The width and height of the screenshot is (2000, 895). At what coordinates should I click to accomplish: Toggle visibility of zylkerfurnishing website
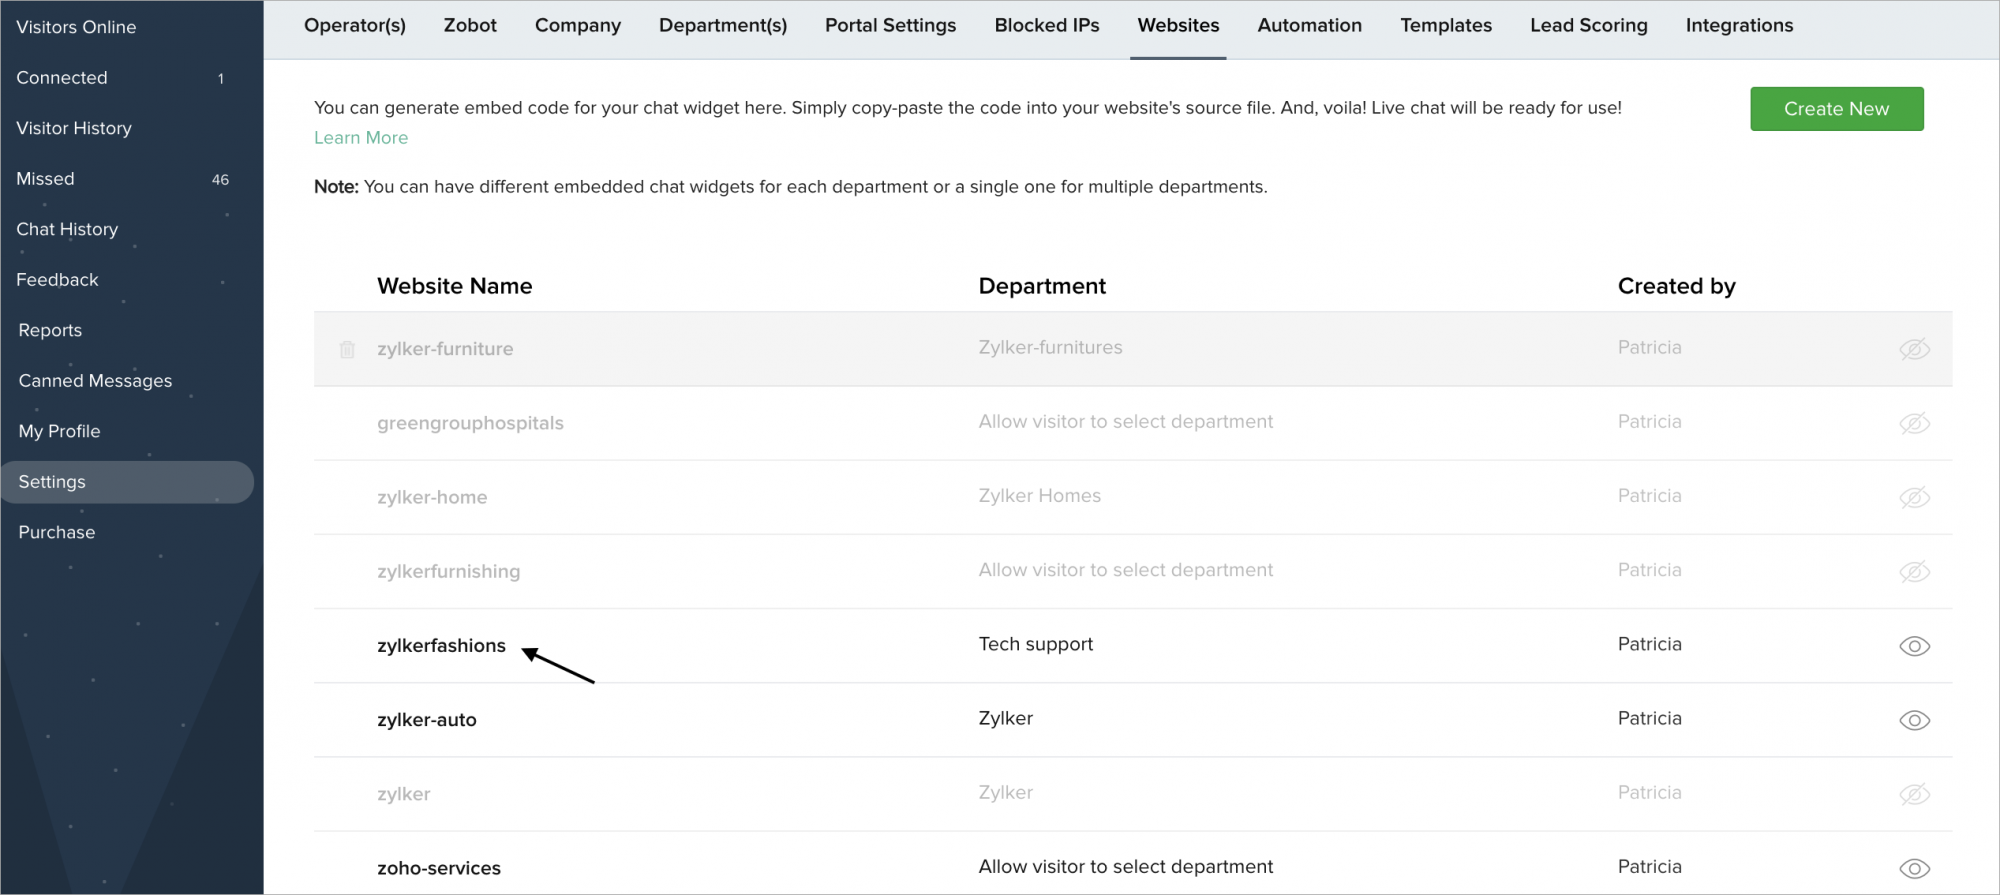(x=1914, y=571)
